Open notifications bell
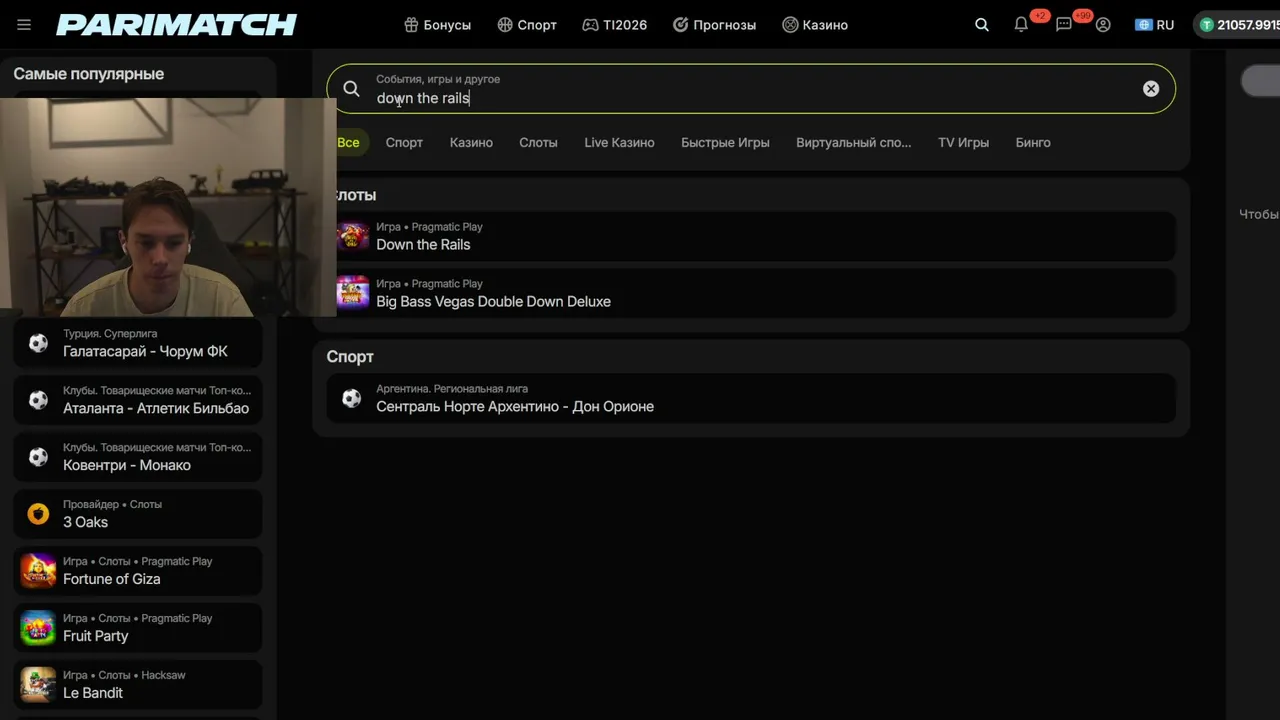 click(x=1021, y=25)
